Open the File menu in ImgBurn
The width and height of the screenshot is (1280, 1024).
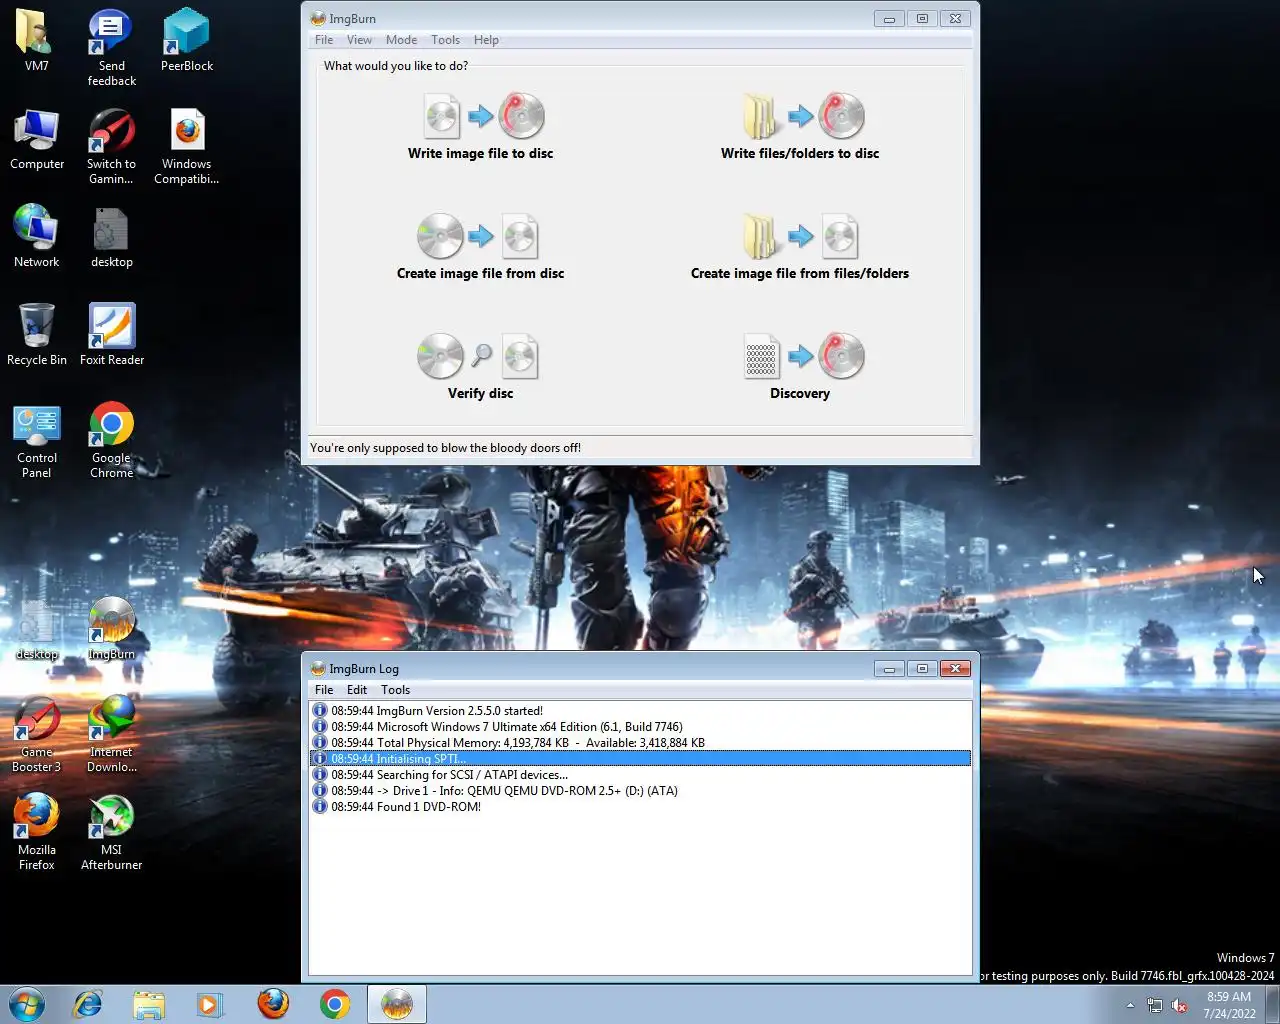tap(324, 40)
